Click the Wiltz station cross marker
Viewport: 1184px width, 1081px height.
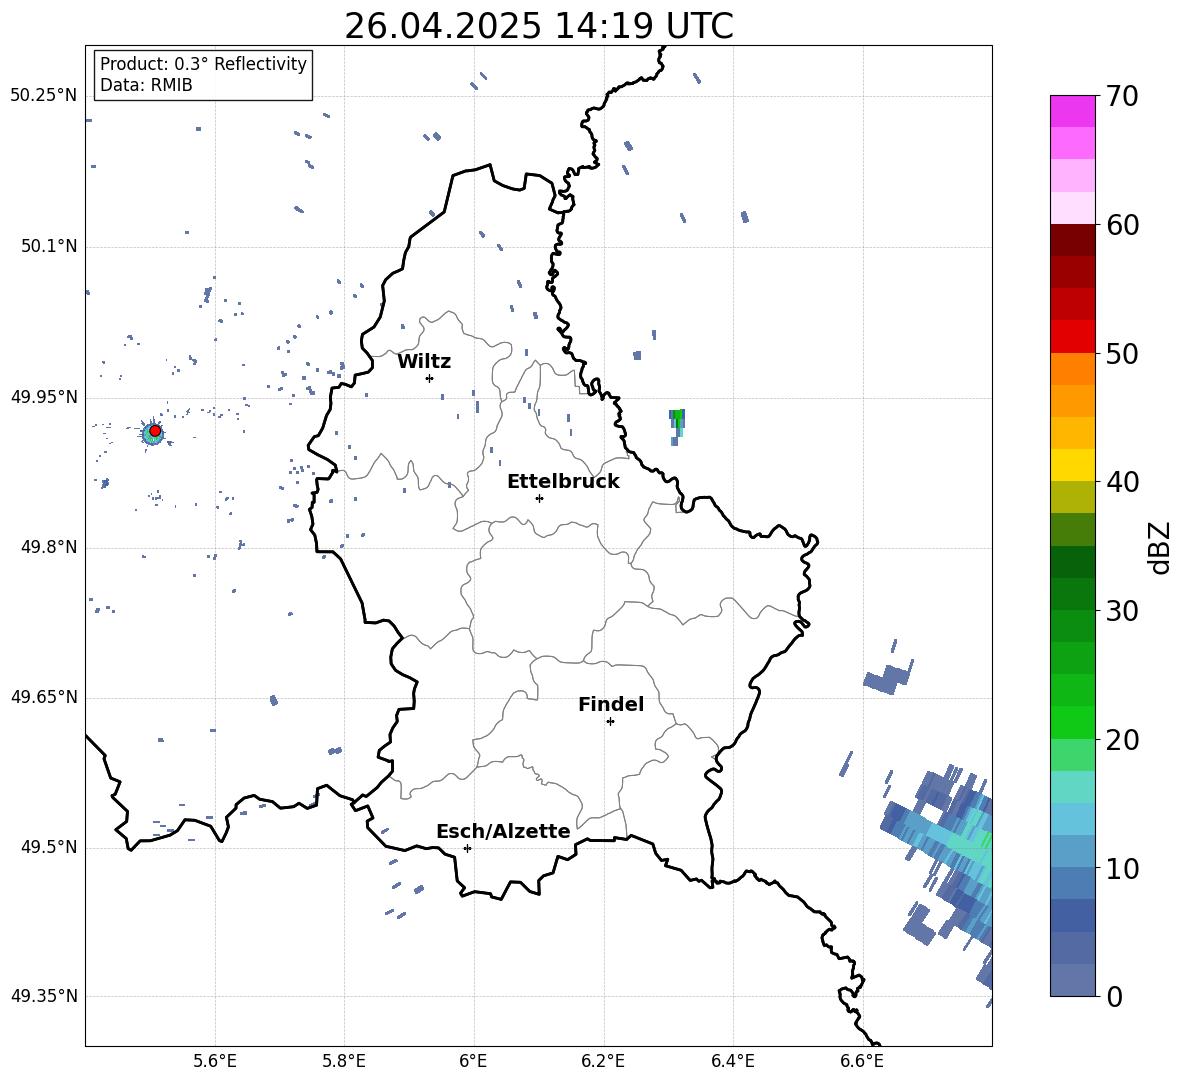[x=430, y=378]
